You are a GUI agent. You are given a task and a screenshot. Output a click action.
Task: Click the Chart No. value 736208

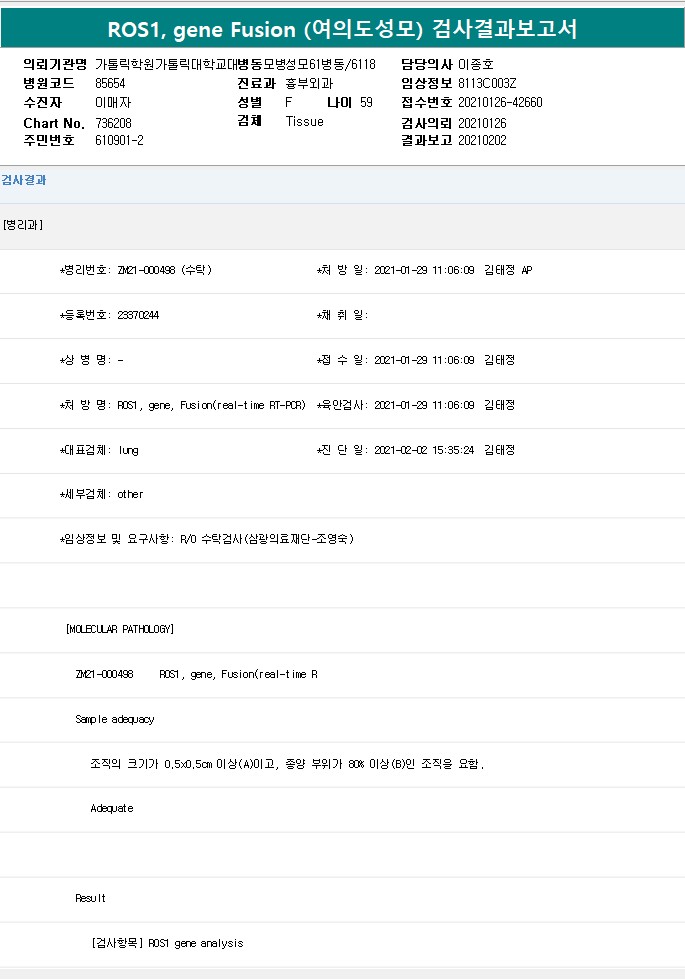point(115,122)
